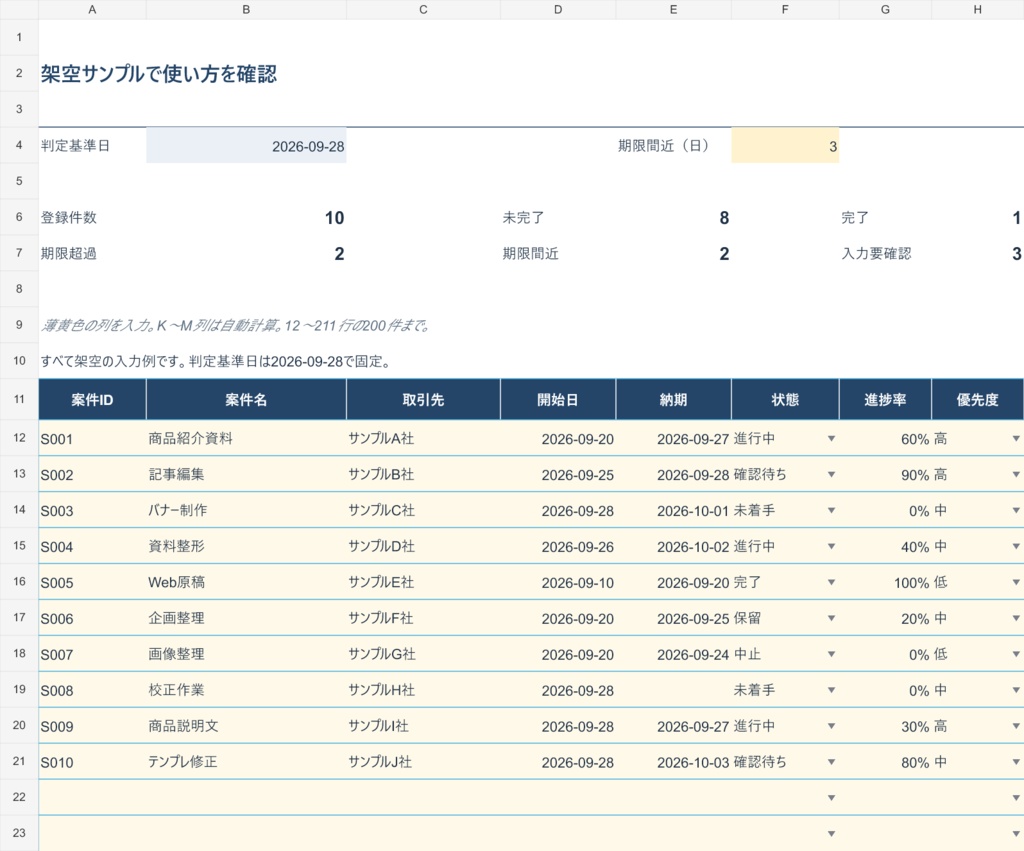Select column E header

(x=673, y=10)
